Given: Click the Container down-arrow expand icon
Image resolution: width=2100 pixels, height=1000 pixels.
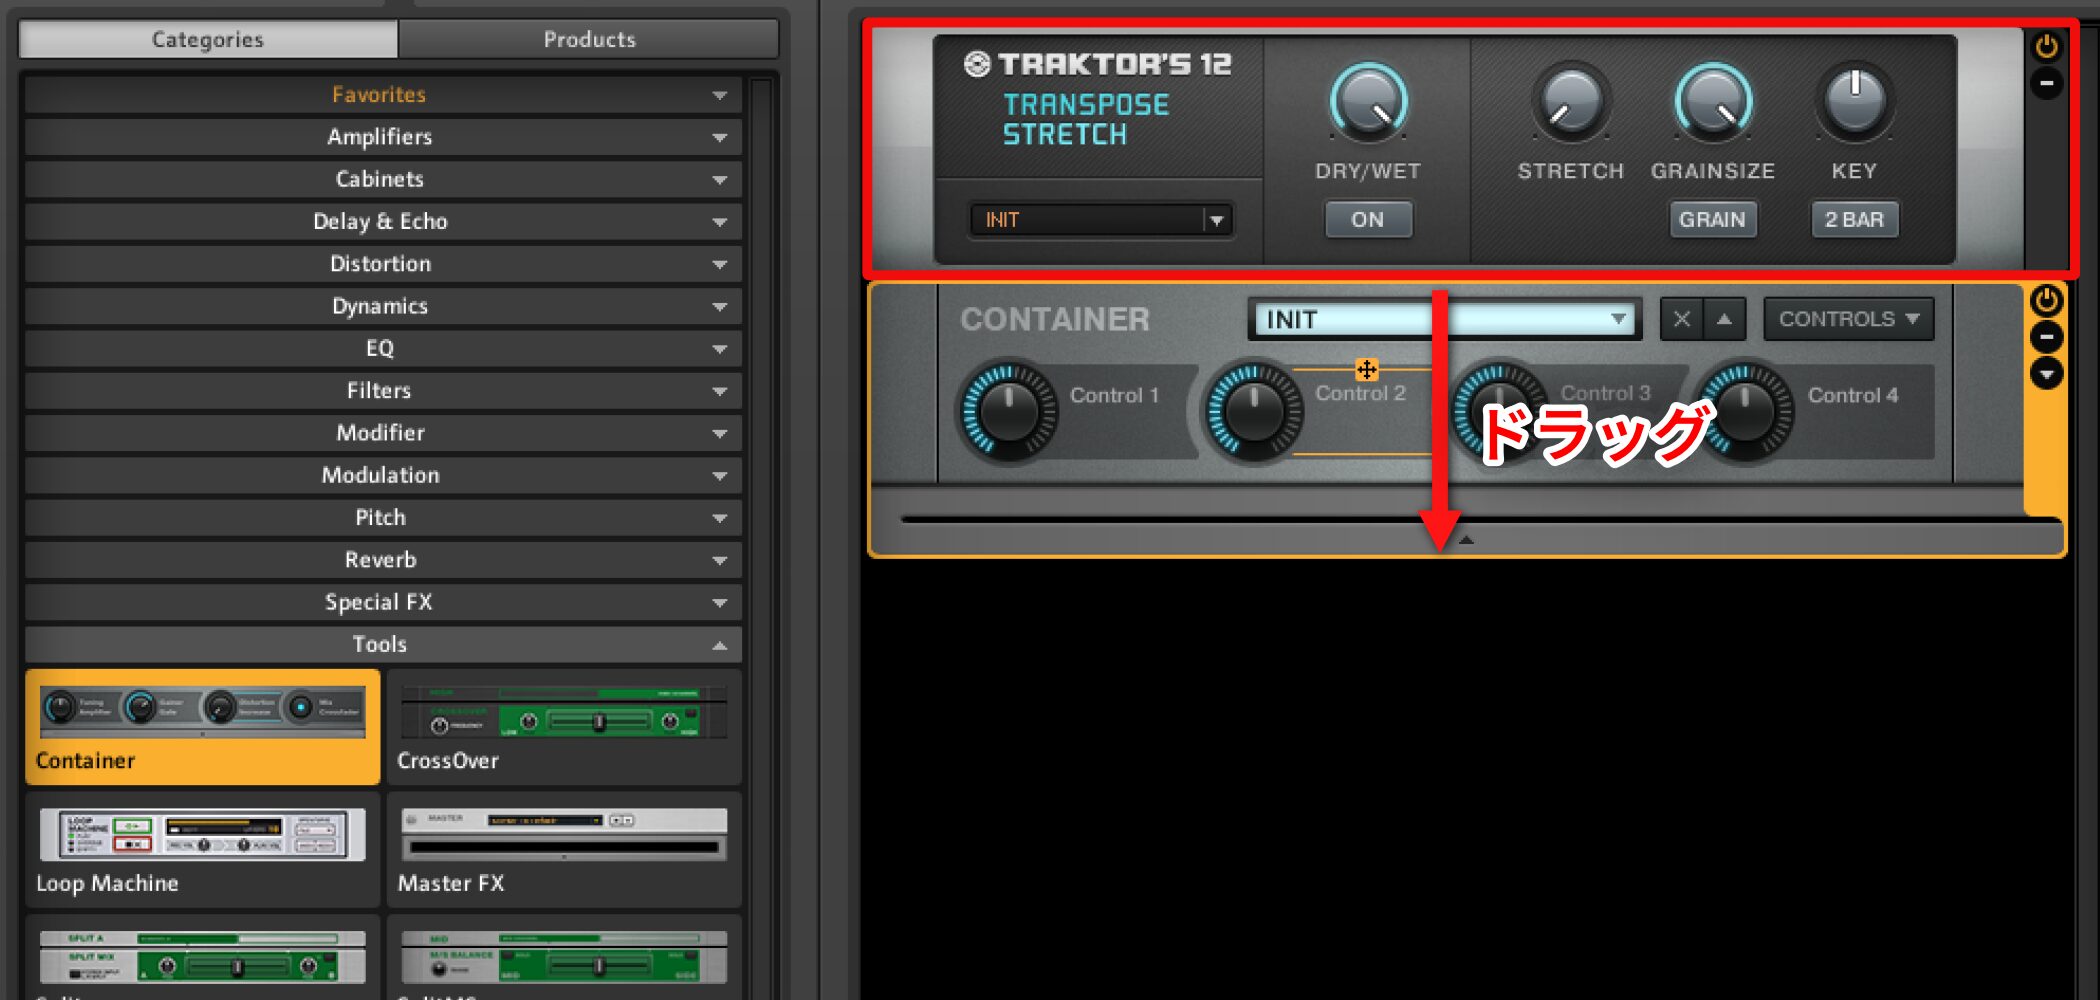Looking at the screenshot, I should pyautogui.click(x=2046, y=374).
